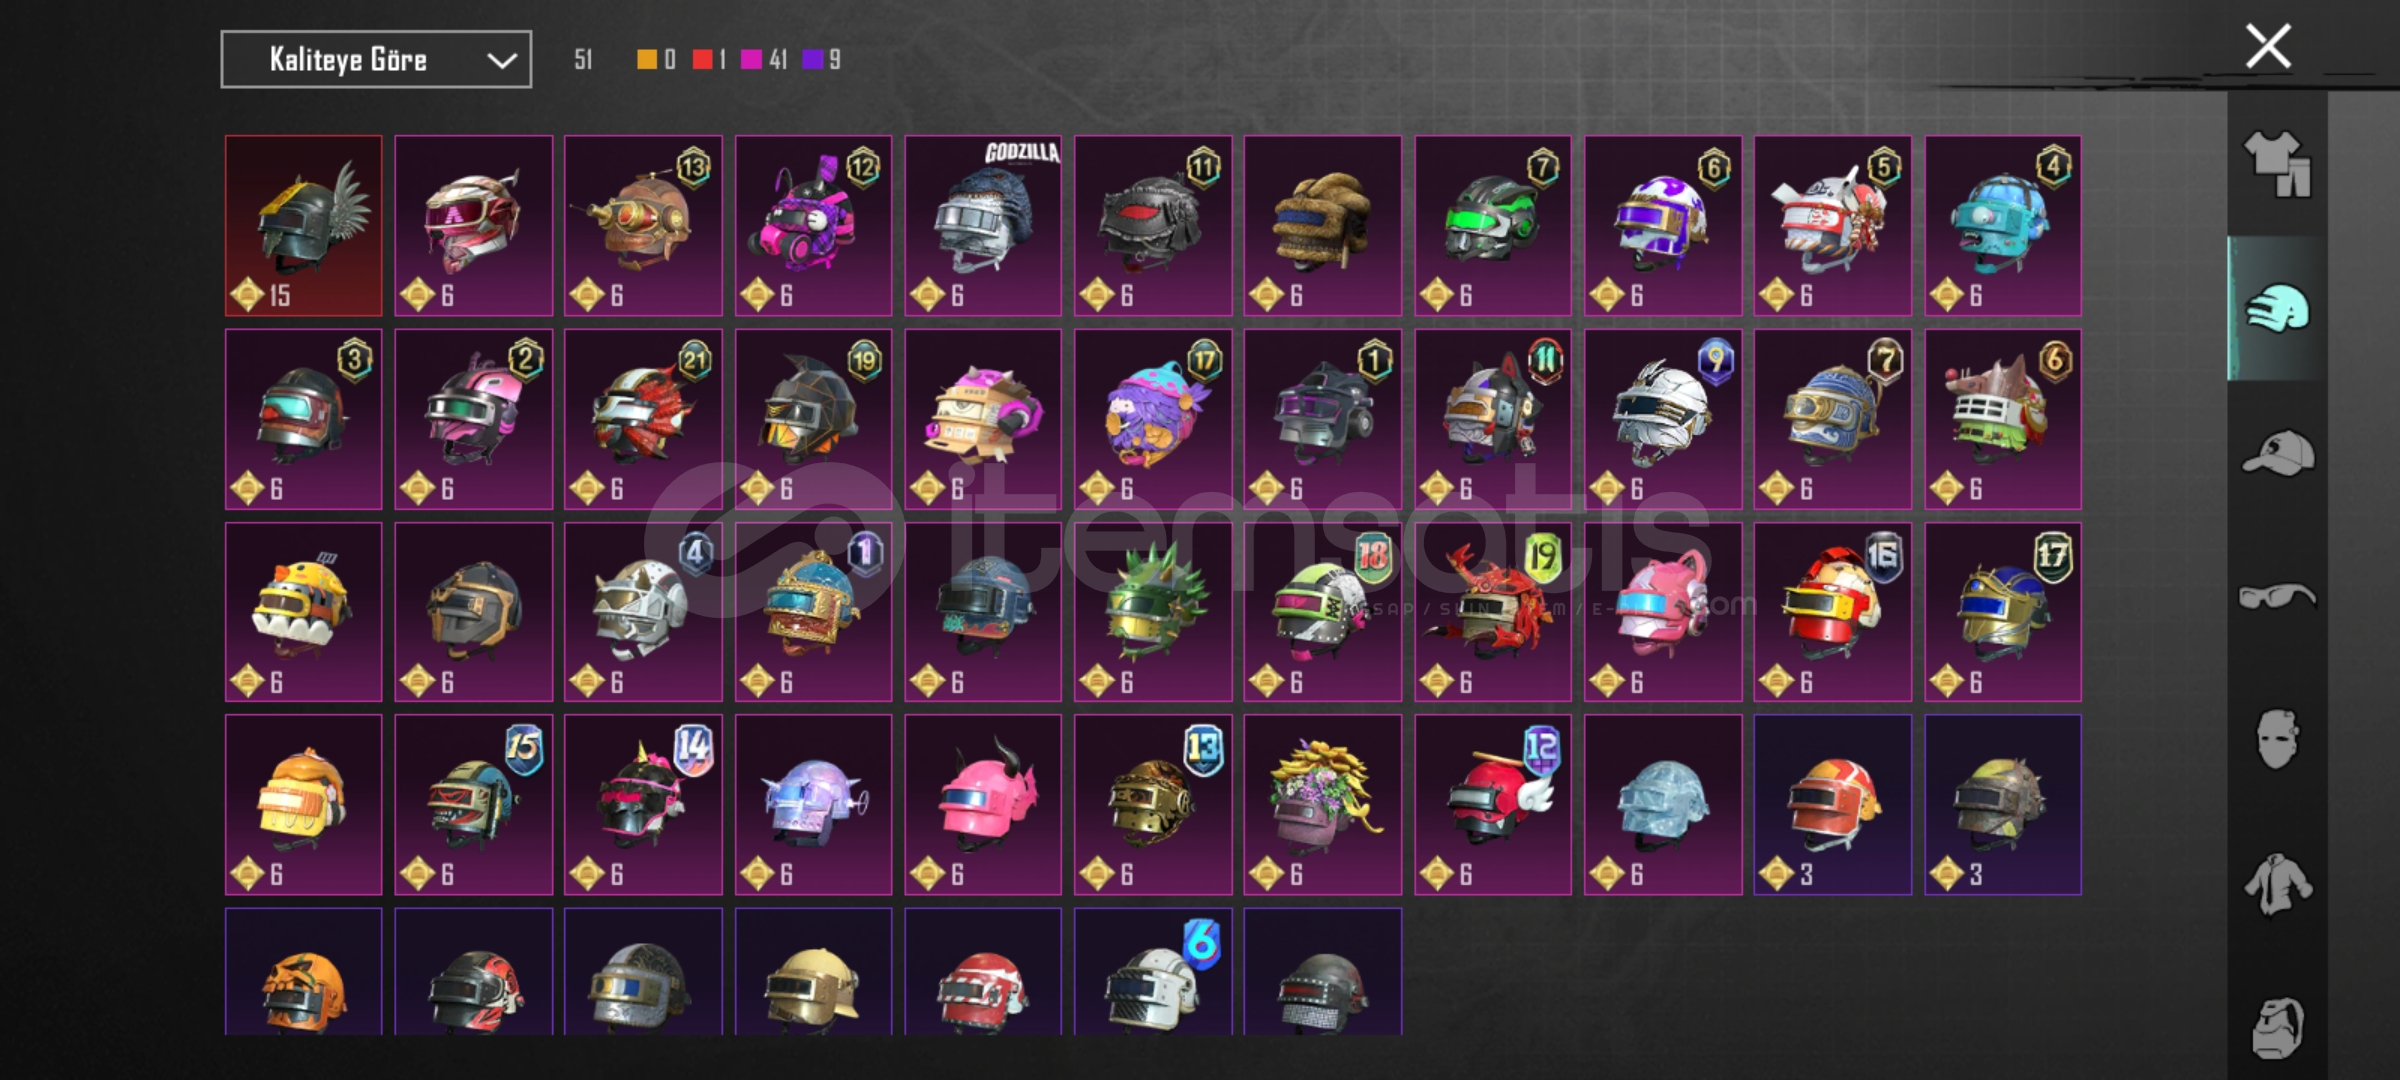Pick the furry brown helmet skin
The width and height of the screenshot is (2400, 1080).
pos(1323,226)
